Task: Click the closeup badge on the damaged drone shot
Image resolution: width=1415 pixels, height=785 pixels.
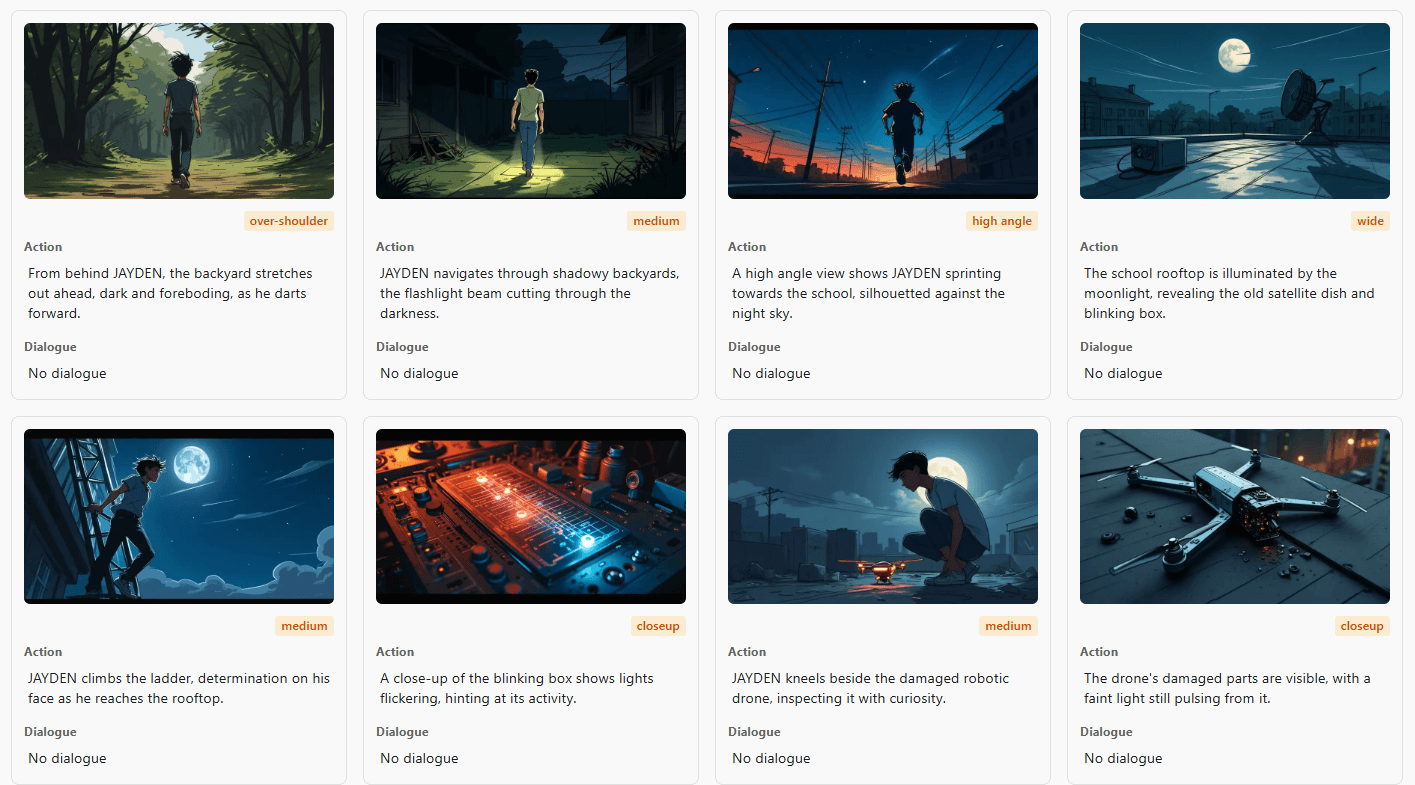Action: click(x=1362, y=625)
